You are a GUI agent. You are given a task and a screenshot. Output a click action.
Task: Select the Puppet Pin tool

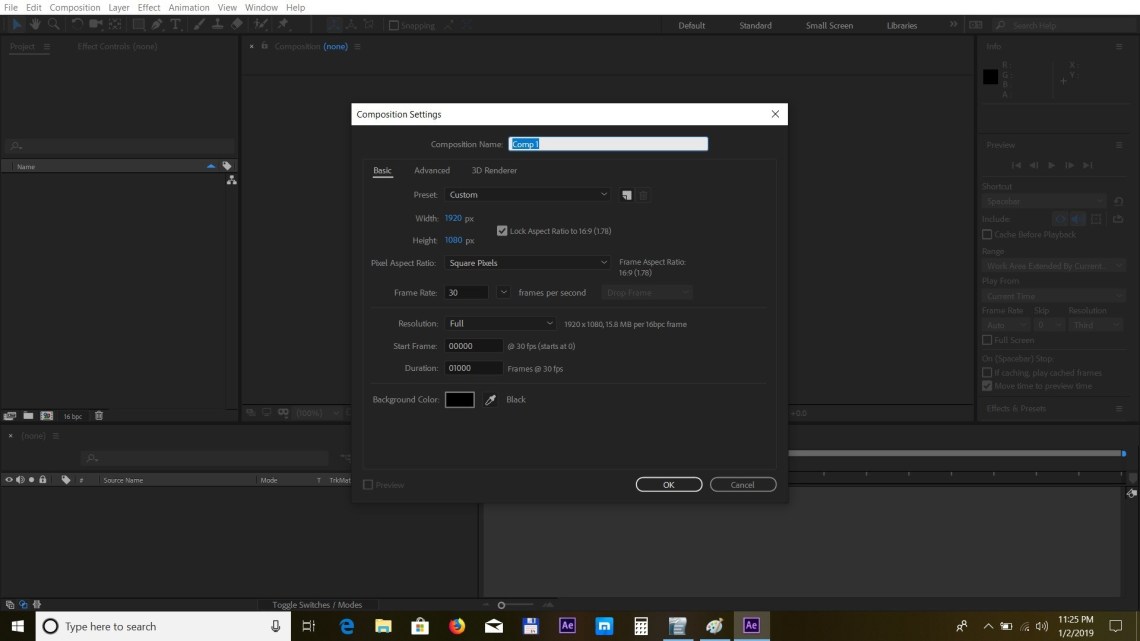point(284,25)
